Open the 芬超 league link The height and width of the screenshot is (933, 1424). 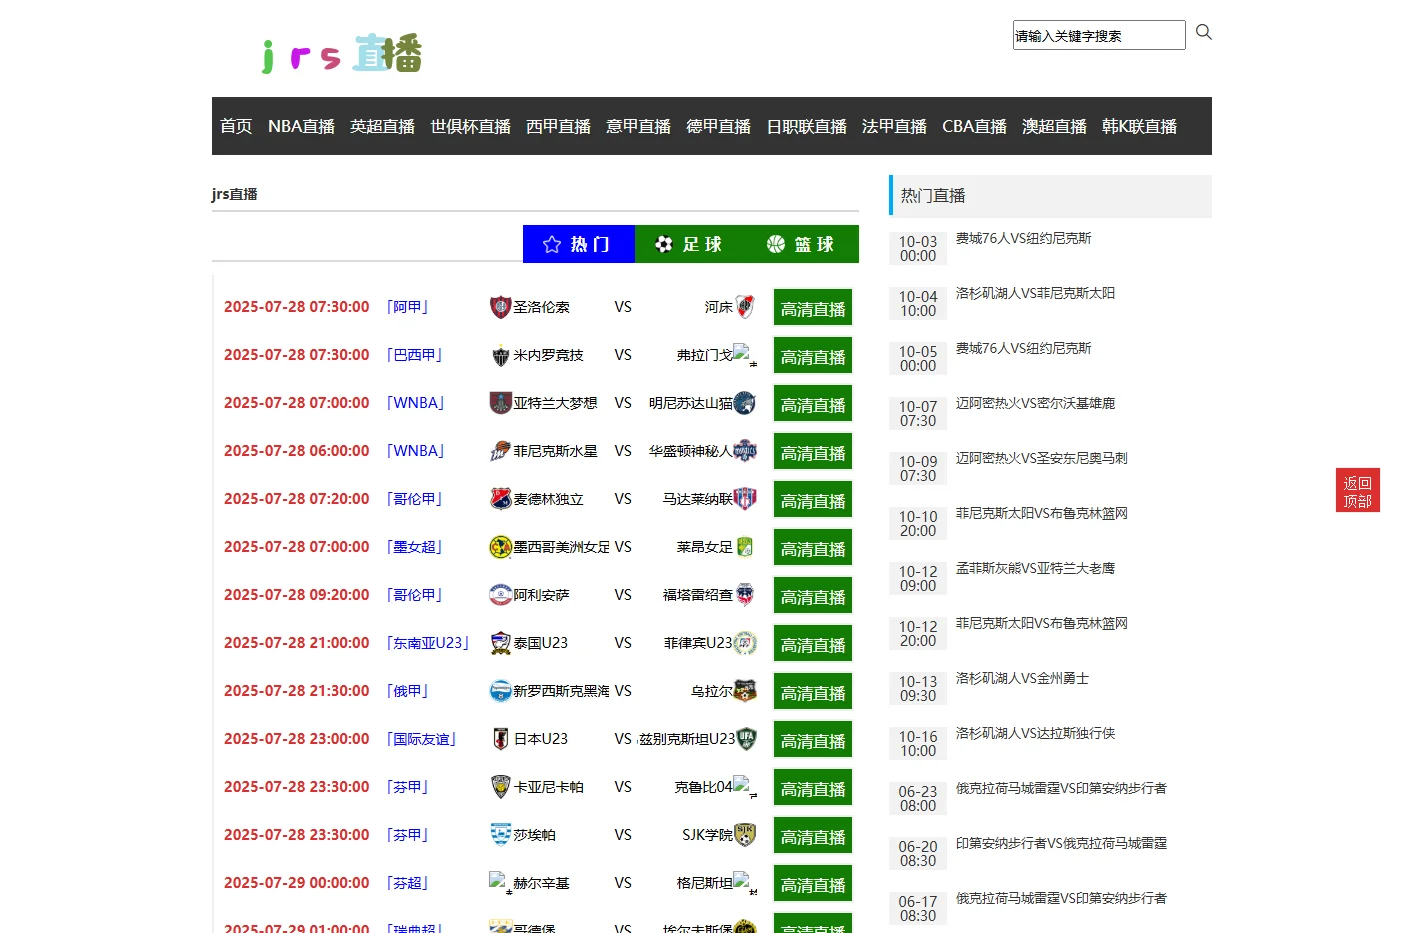[x=408, y=883]
